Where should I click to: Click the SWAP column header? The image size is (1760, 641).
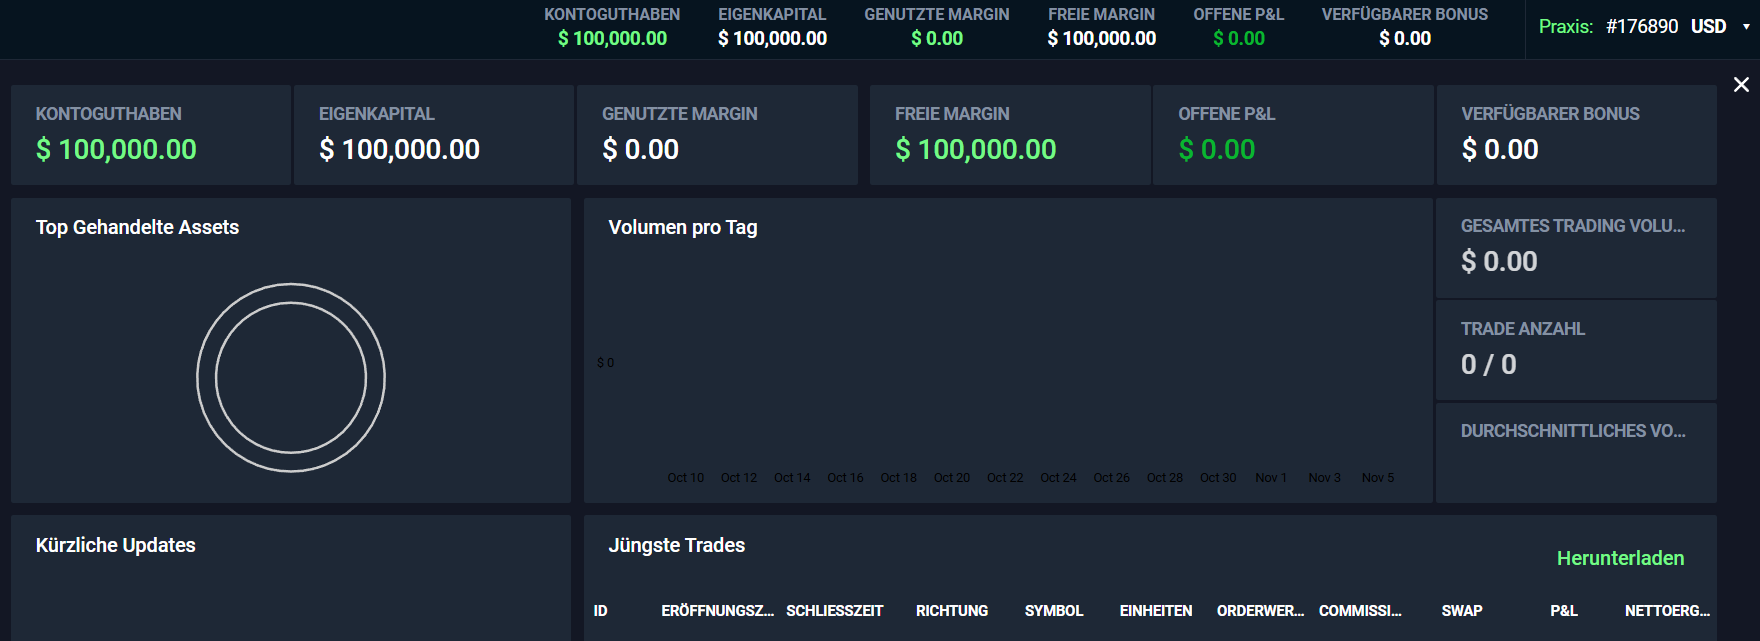[1461, 611]
